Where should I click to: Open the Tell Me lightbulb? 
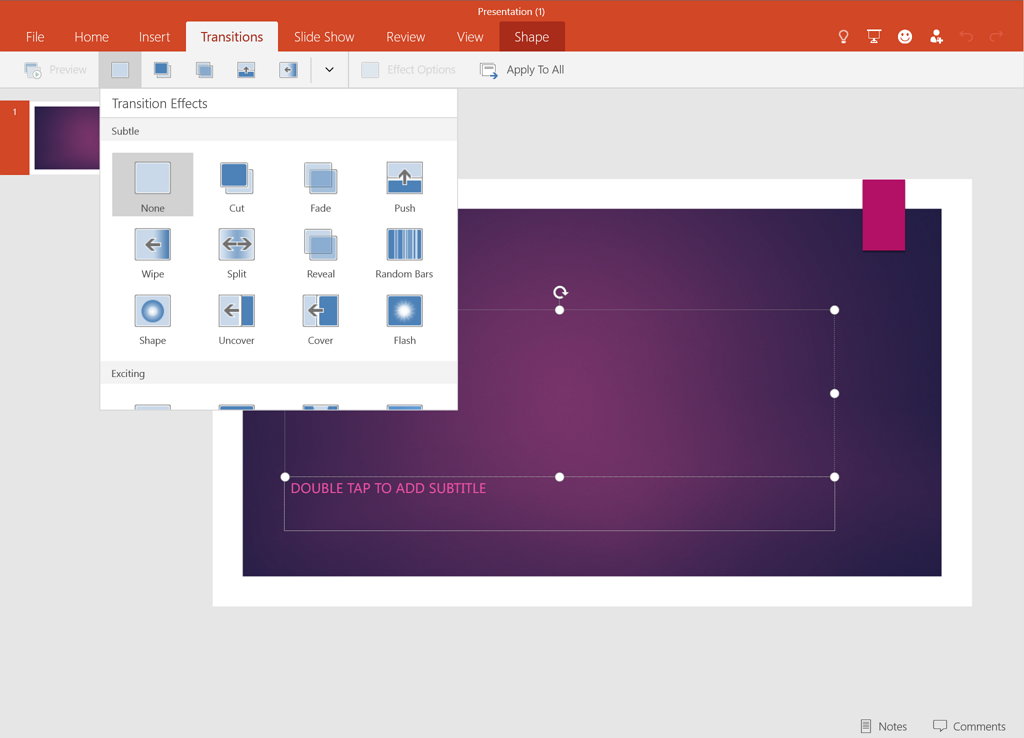coord(843,36)
